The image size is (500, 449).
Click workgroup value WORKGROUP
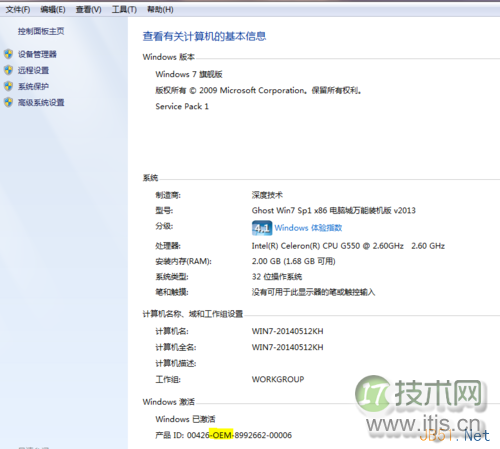pyautogui.click(x=278, y=379)
